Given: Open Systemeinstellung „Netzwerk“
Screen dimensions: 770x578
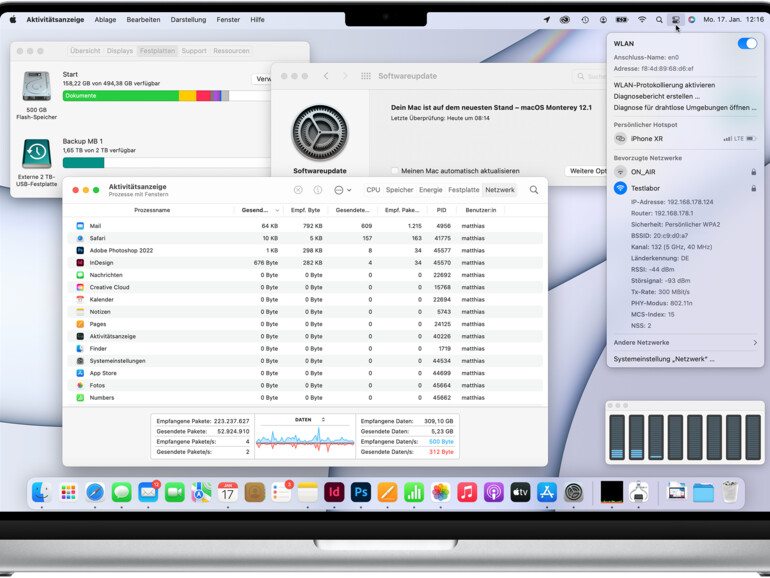Looking at the screenshot, I should (x=664, y=359).
